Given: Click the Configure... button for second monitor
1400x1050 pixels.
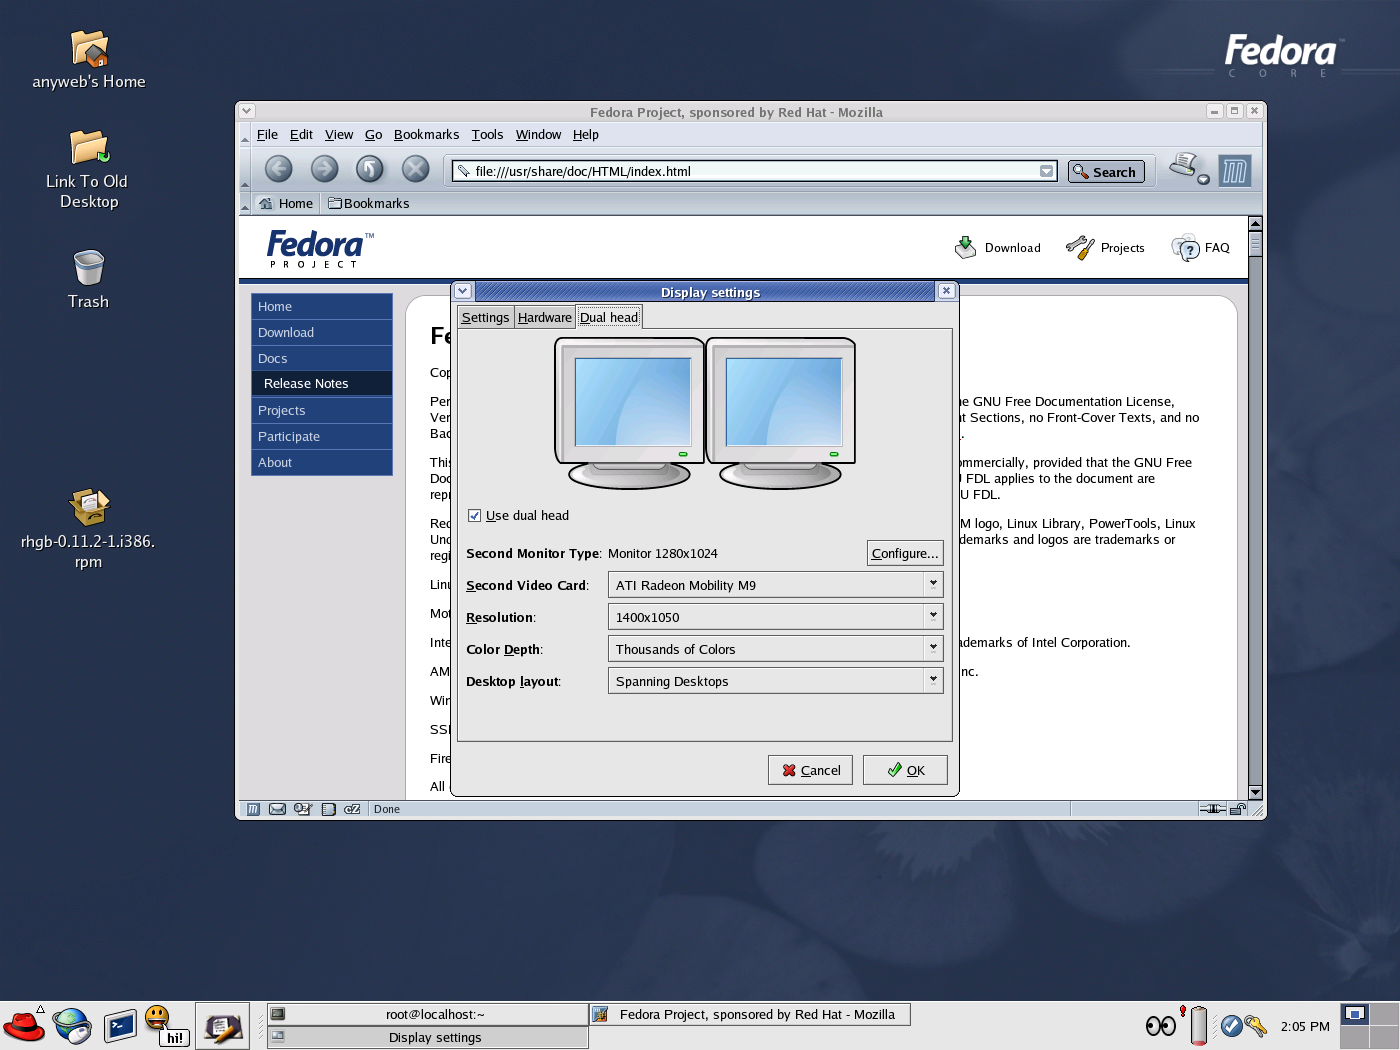Looking at the screenshot, I should 905,553.
